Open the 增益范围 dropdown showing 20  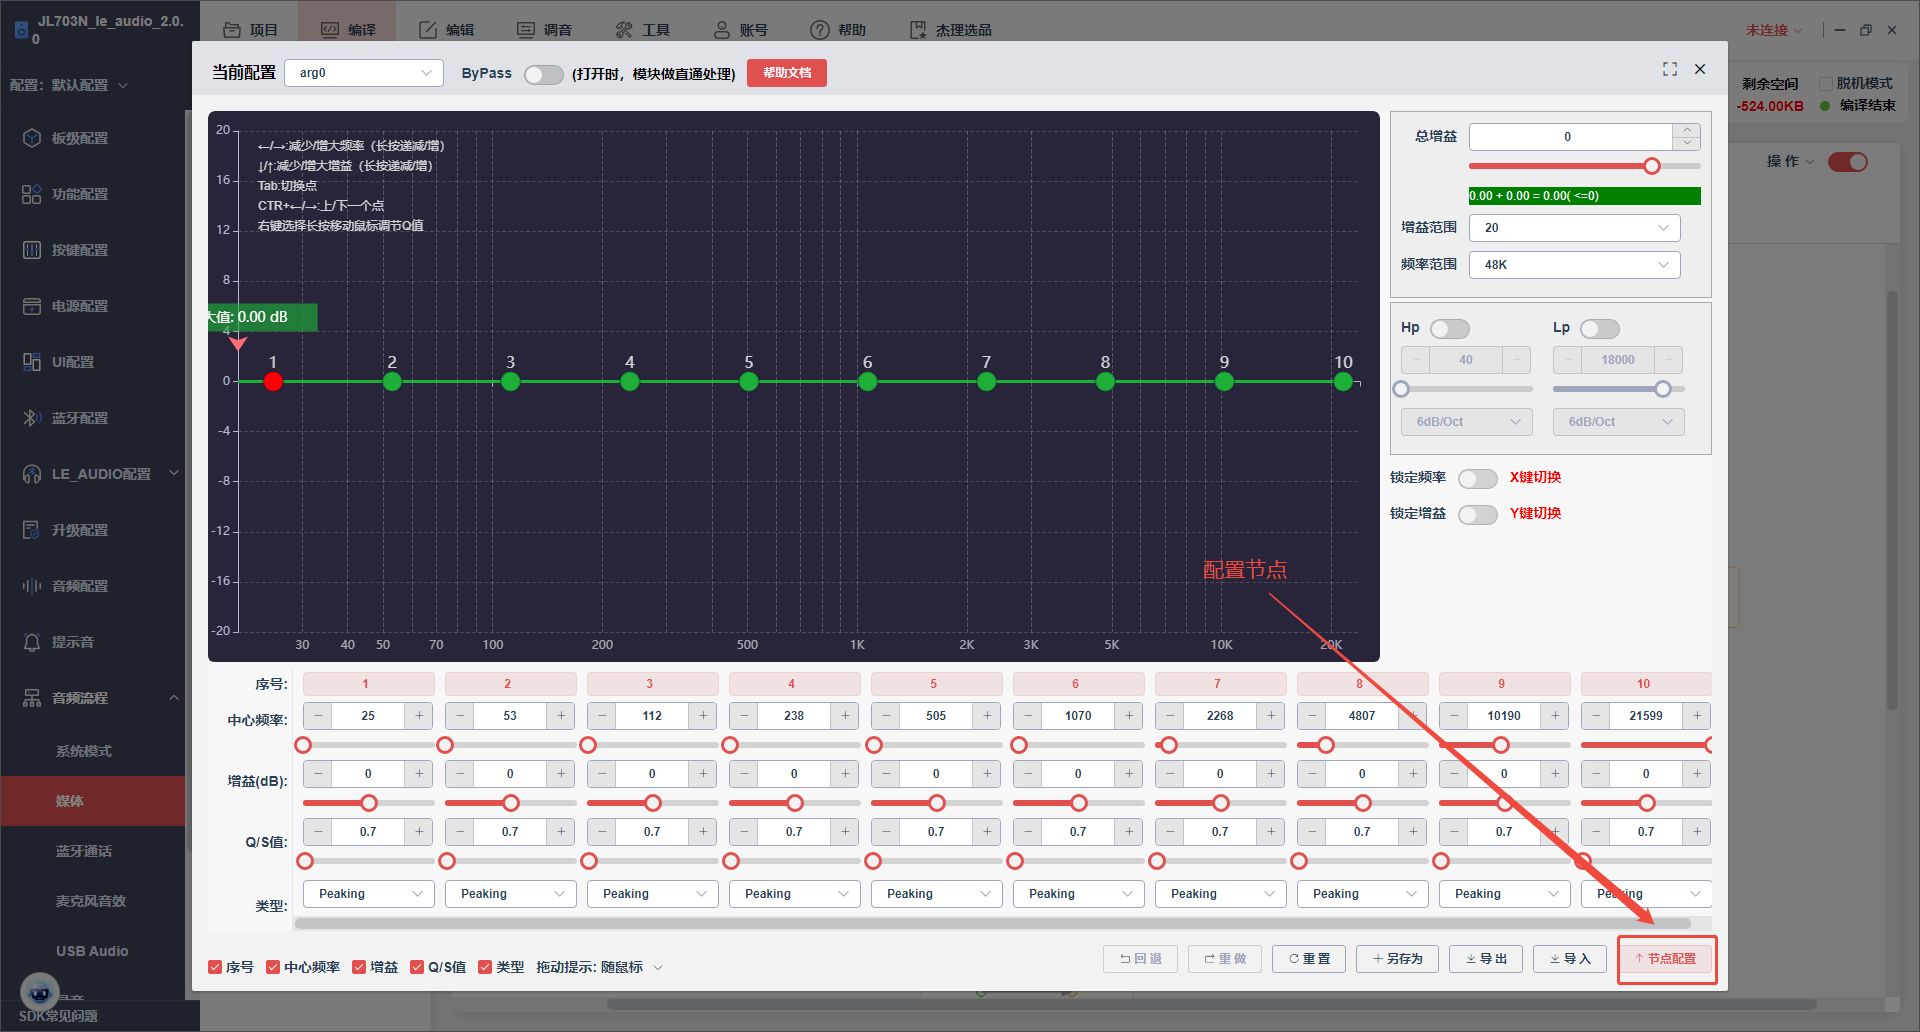(x=1574, y=228)
